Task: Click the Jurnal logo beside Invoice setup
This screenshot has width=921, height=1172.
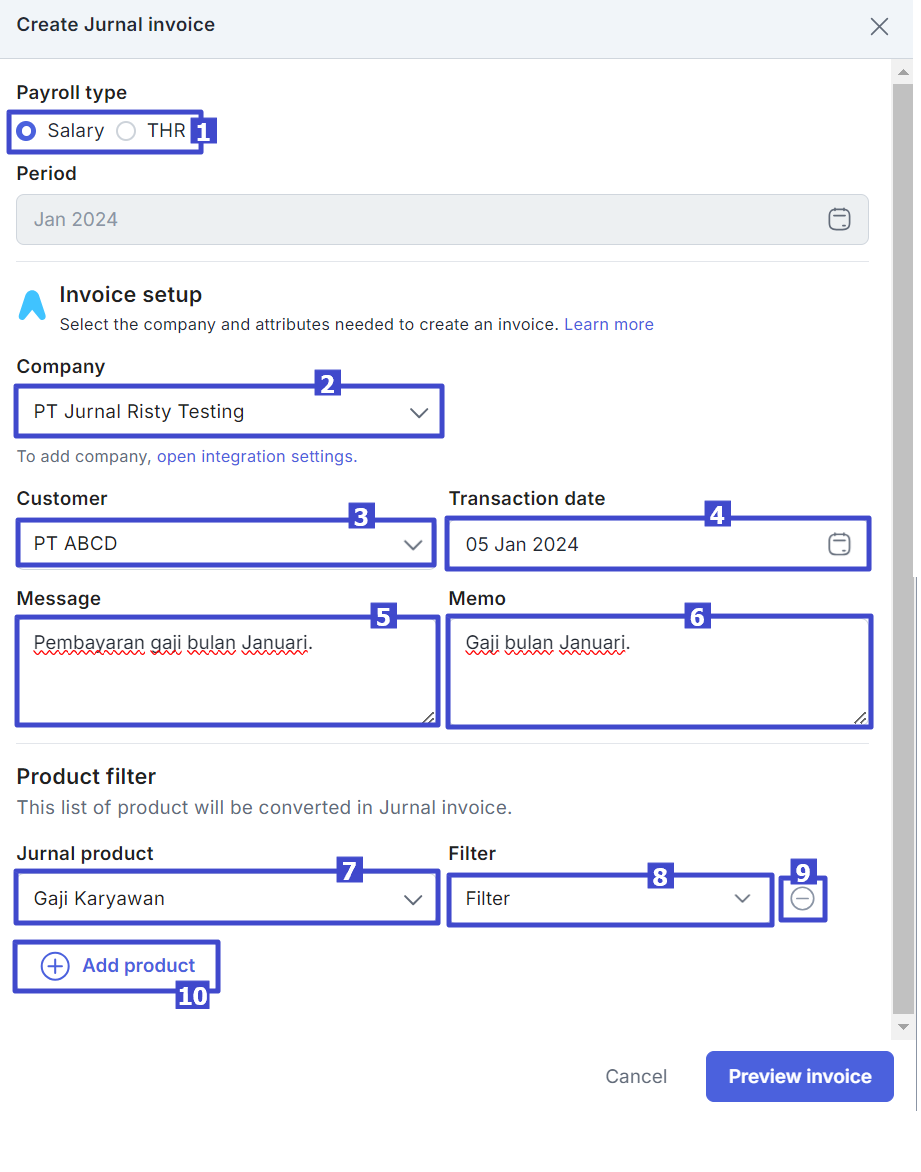Action: (32, 306)
